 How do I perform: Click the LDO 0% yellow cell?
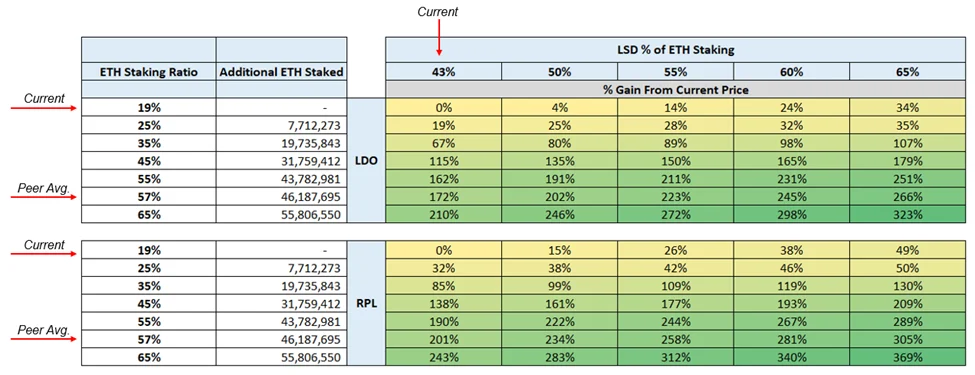point(443,108)
